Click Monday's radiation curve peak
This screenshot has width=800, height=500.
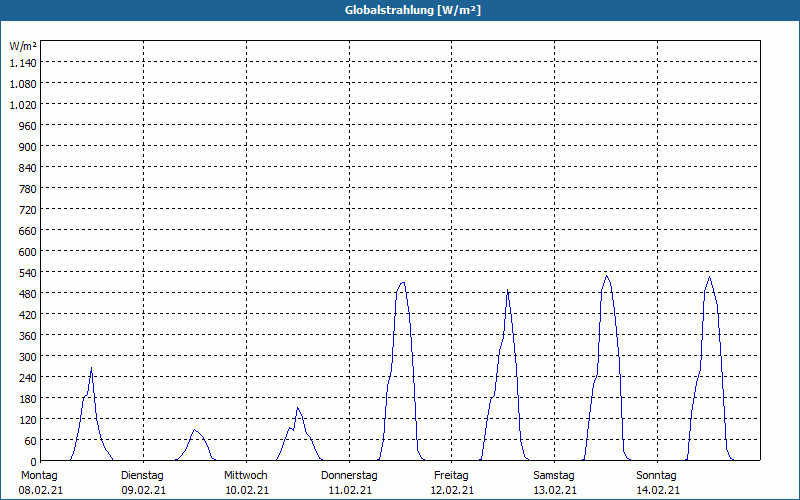[x=91, y=368]
